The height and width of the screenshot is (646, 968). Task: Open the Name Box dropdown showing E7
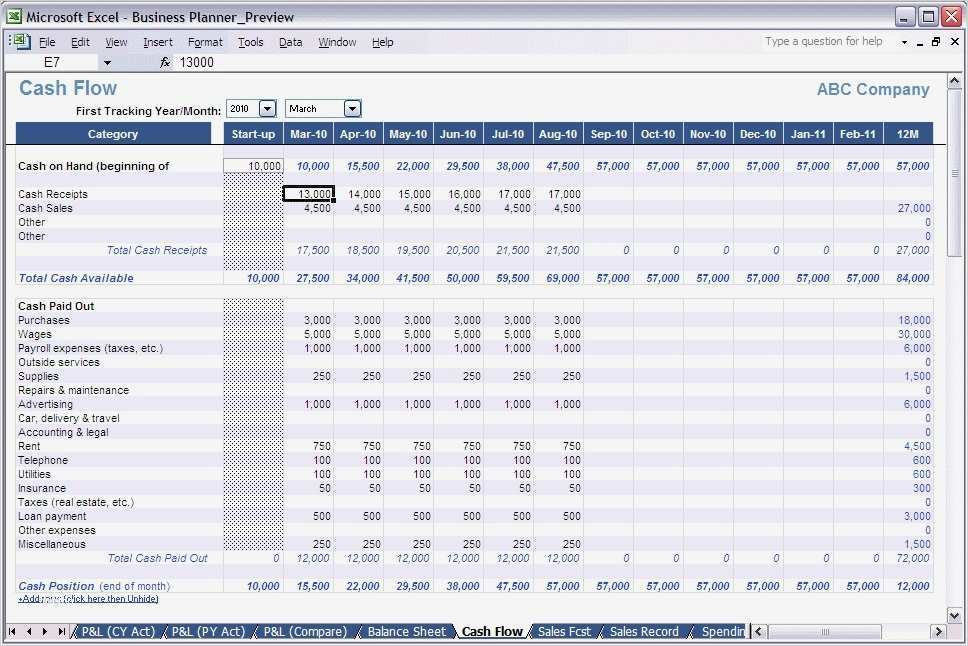click(x=107, y=62)
